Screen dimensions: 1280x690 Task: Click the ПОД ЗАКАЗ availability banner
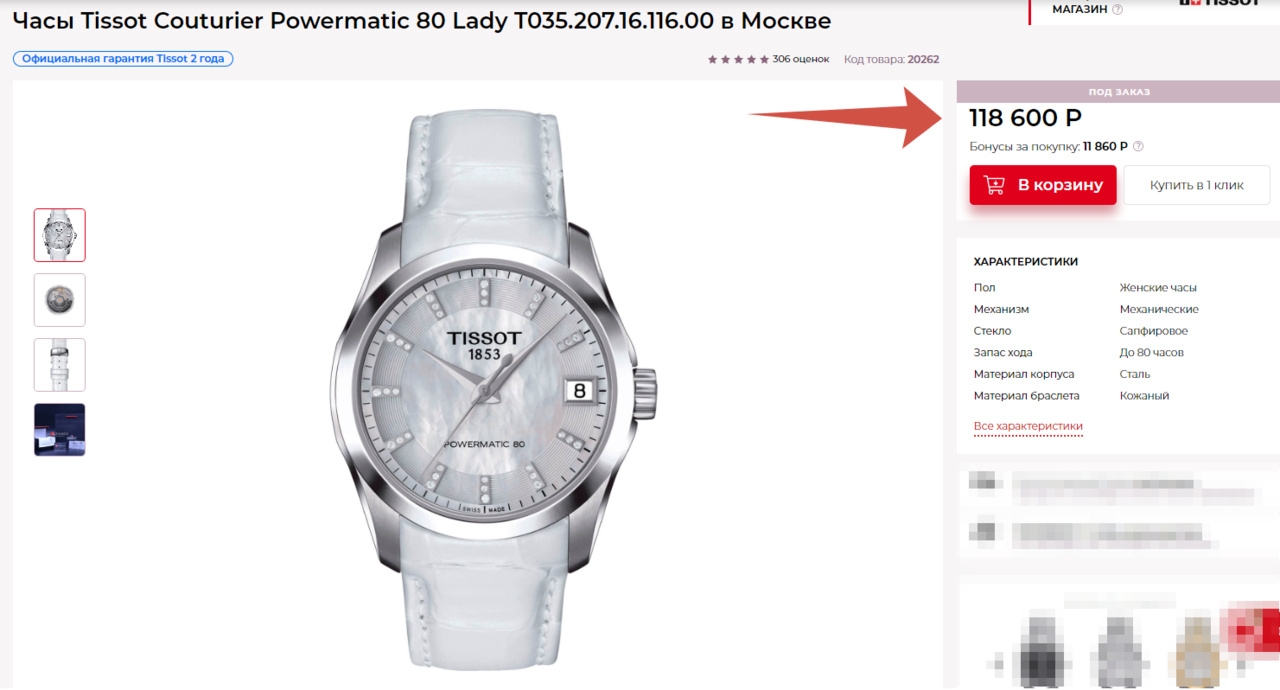click(x=1118, y=92)
